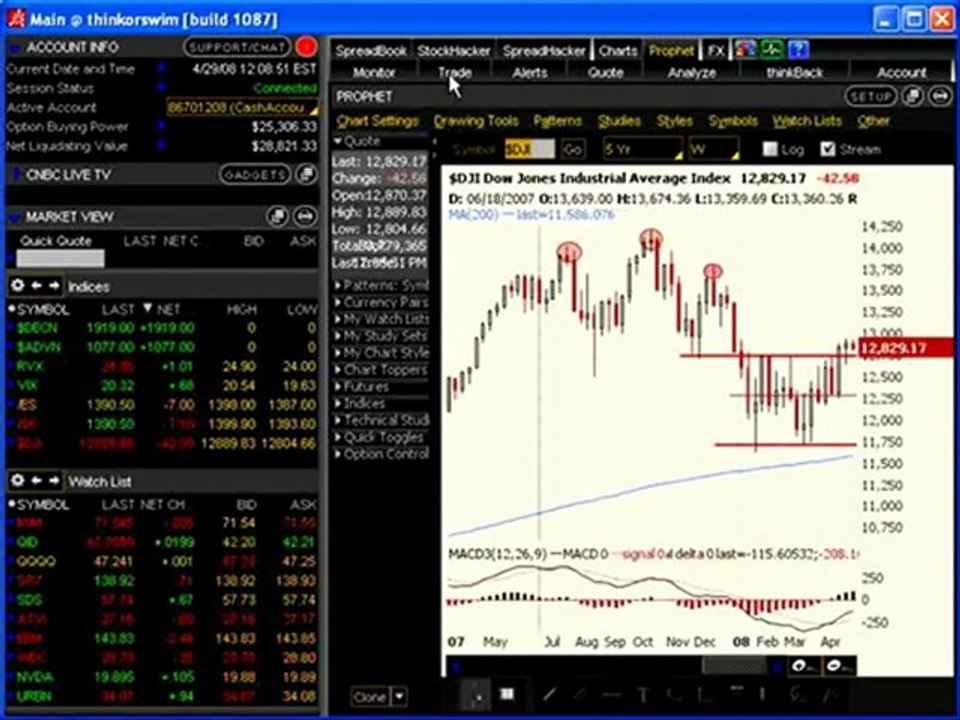
Task: Click the $DJI symbol input field
Action: click(530, 149)
